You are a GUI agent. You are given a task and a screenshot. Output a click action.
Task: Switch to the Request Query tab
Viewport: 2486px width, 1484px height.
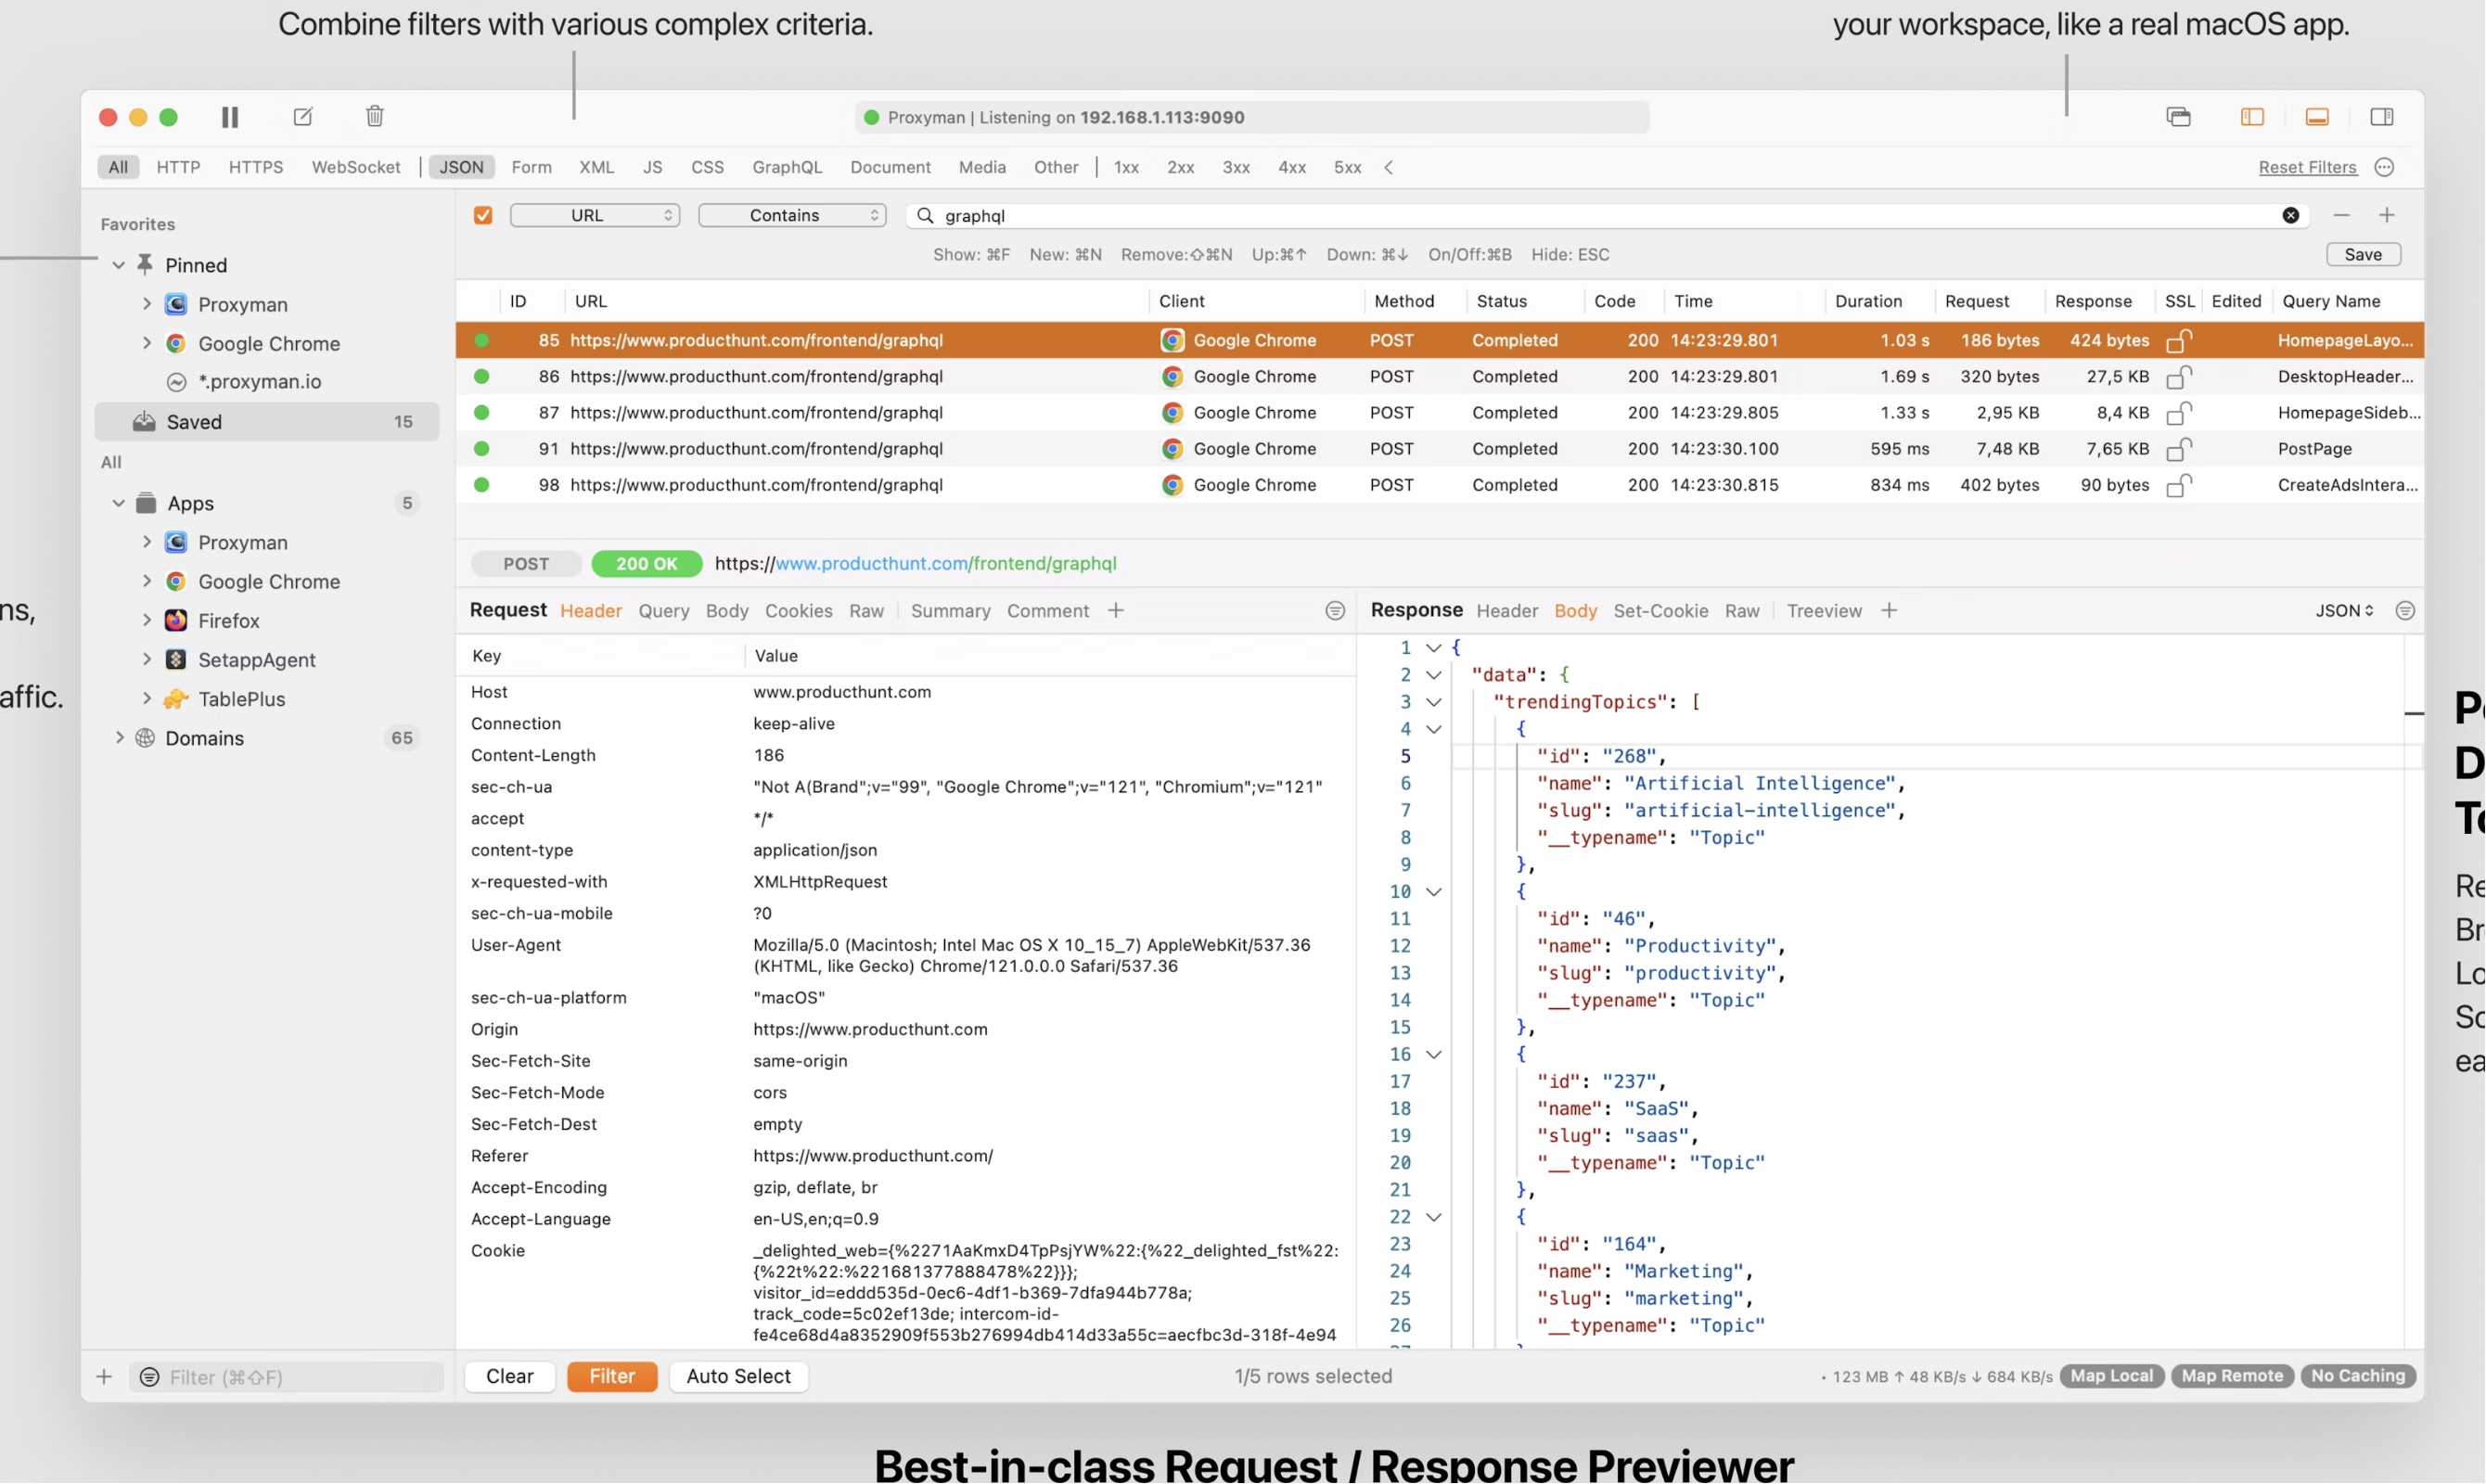point(664,611)
